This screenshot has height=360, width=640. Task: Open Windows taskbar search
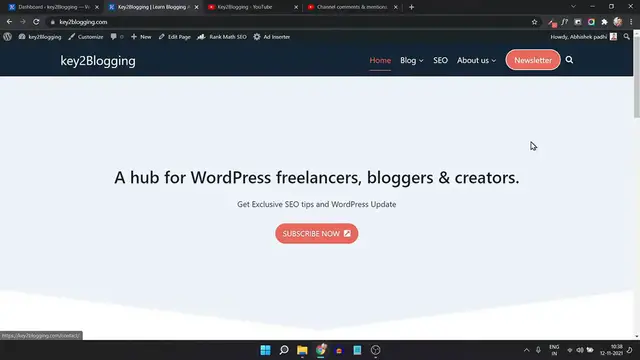click(284, 350)
